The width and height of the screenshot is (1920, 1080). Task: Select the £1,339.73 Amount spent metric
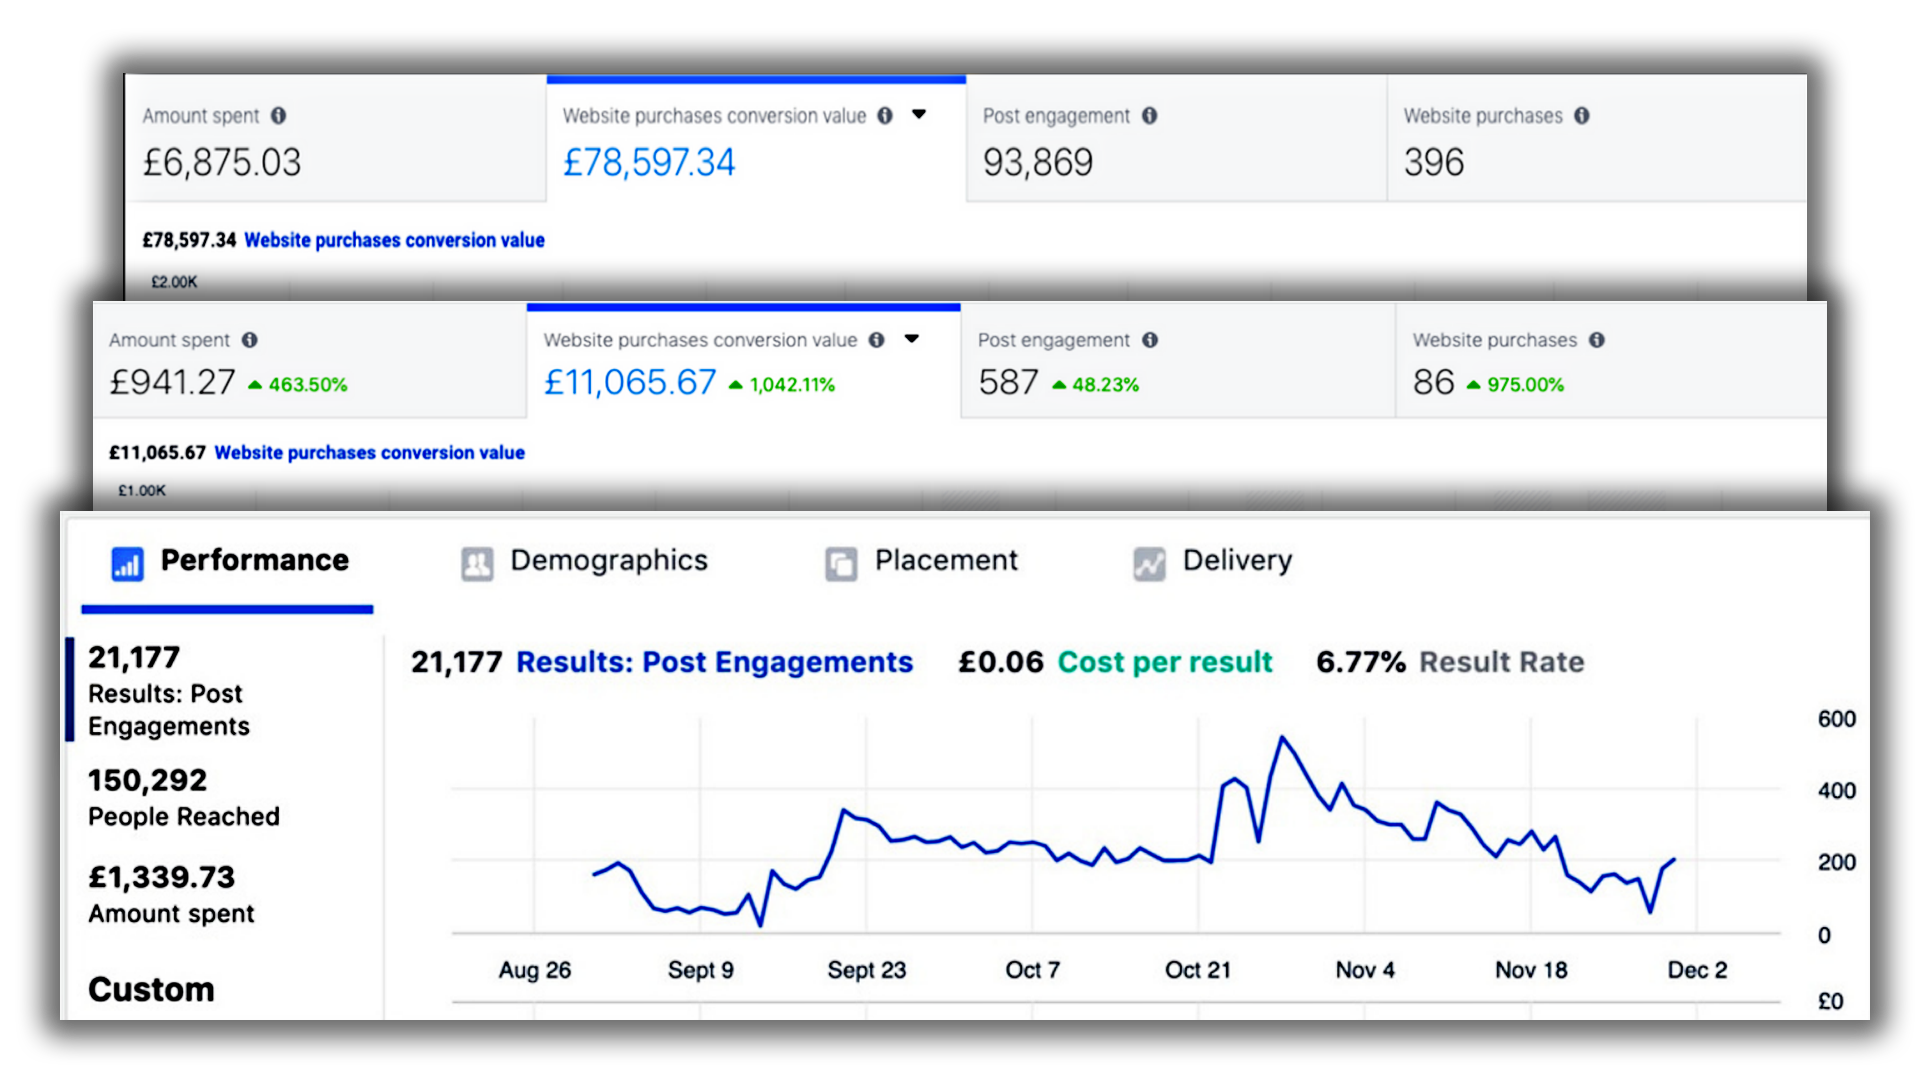coord(171,894)
